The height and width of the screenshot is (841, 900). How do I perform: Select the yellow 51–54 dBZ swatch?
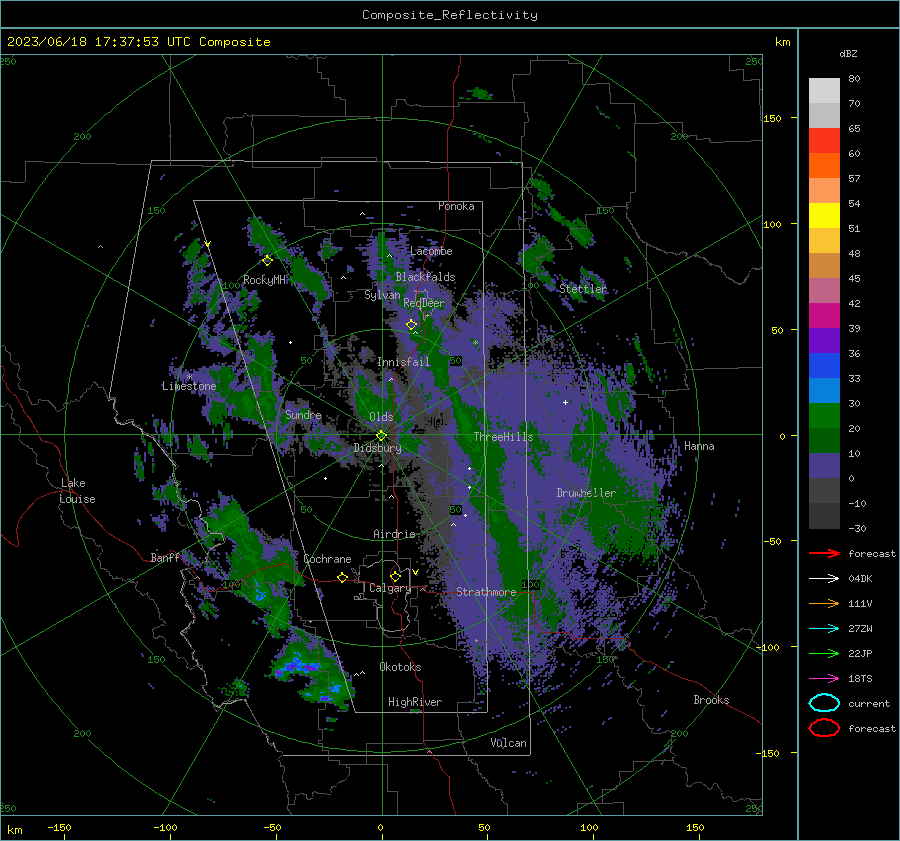824,216
